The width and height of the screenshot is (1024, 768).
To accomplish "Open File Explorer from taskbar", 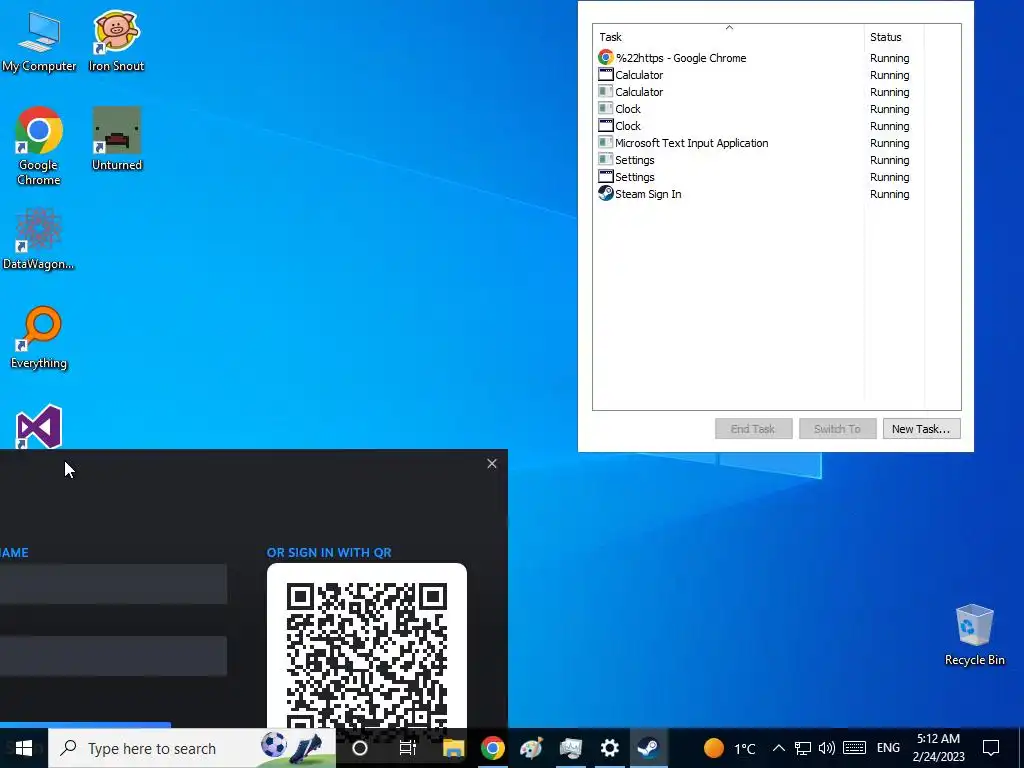I will click(x=453, y=748).
